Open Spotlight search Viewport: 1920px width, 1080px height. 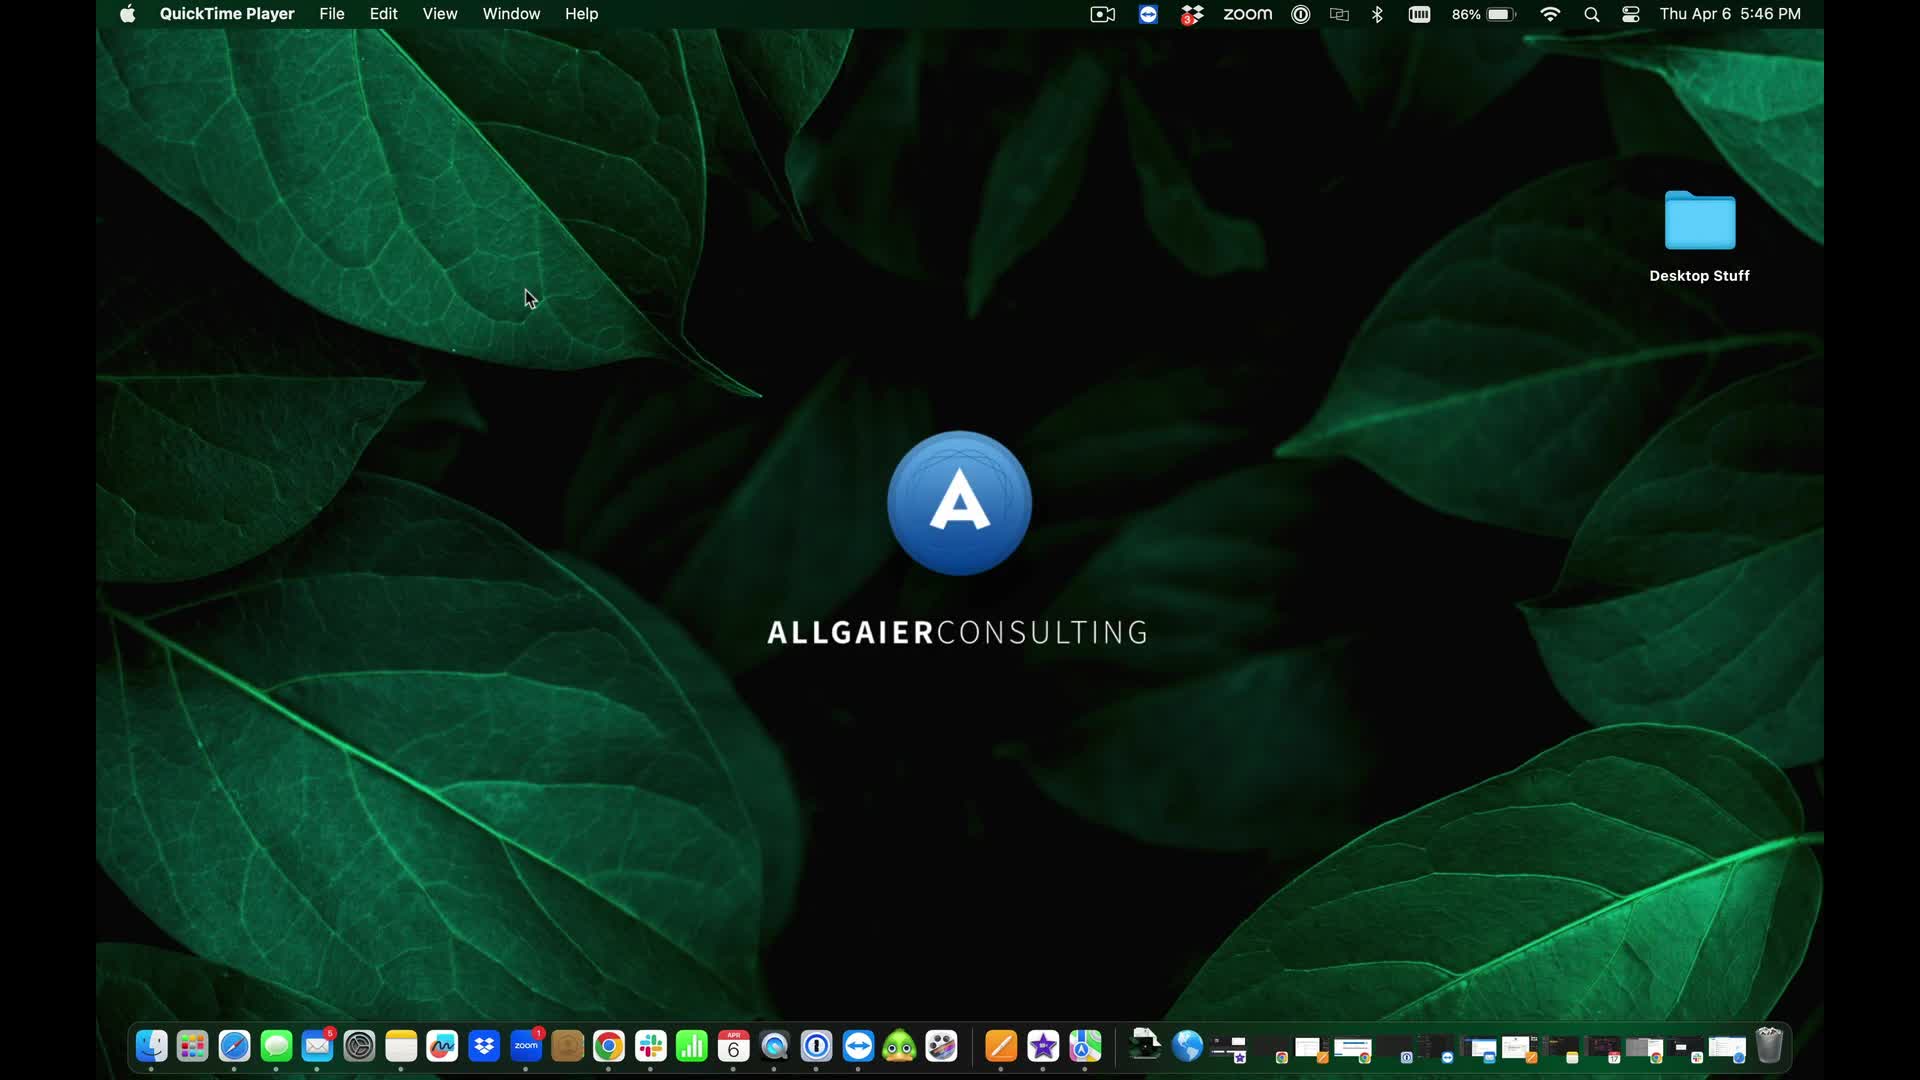[1592, 14]
